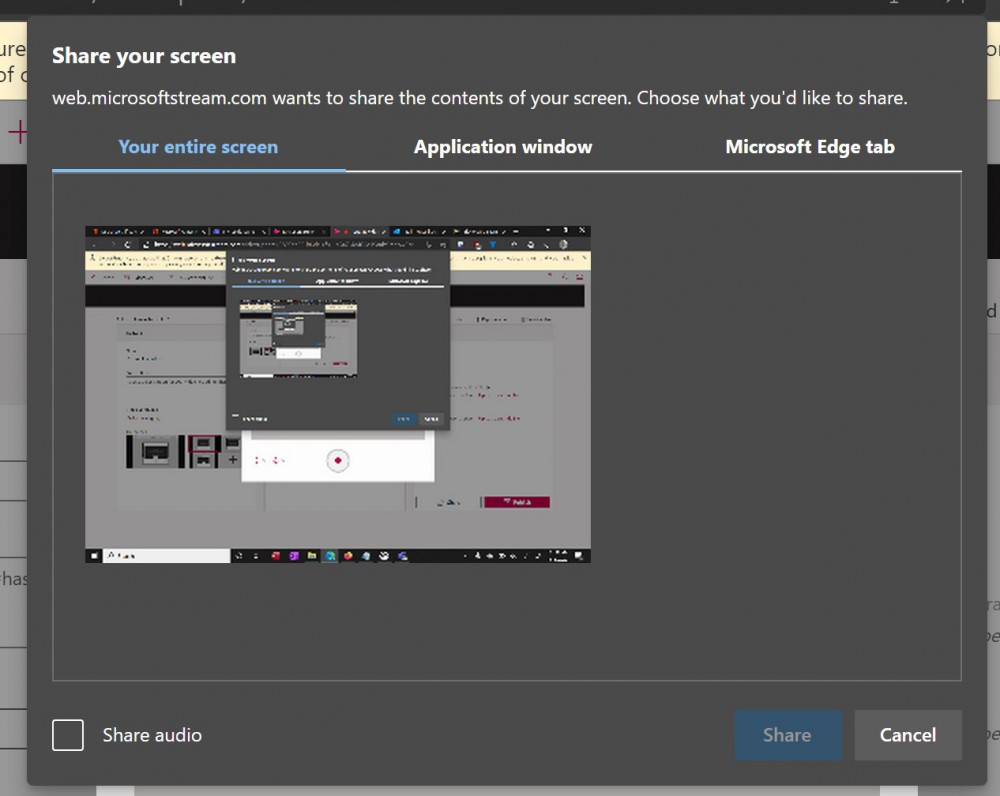Click the Firefox icon in the preview taskbar
Viewport: 1000px width, 796px height.
click(349, 553)
